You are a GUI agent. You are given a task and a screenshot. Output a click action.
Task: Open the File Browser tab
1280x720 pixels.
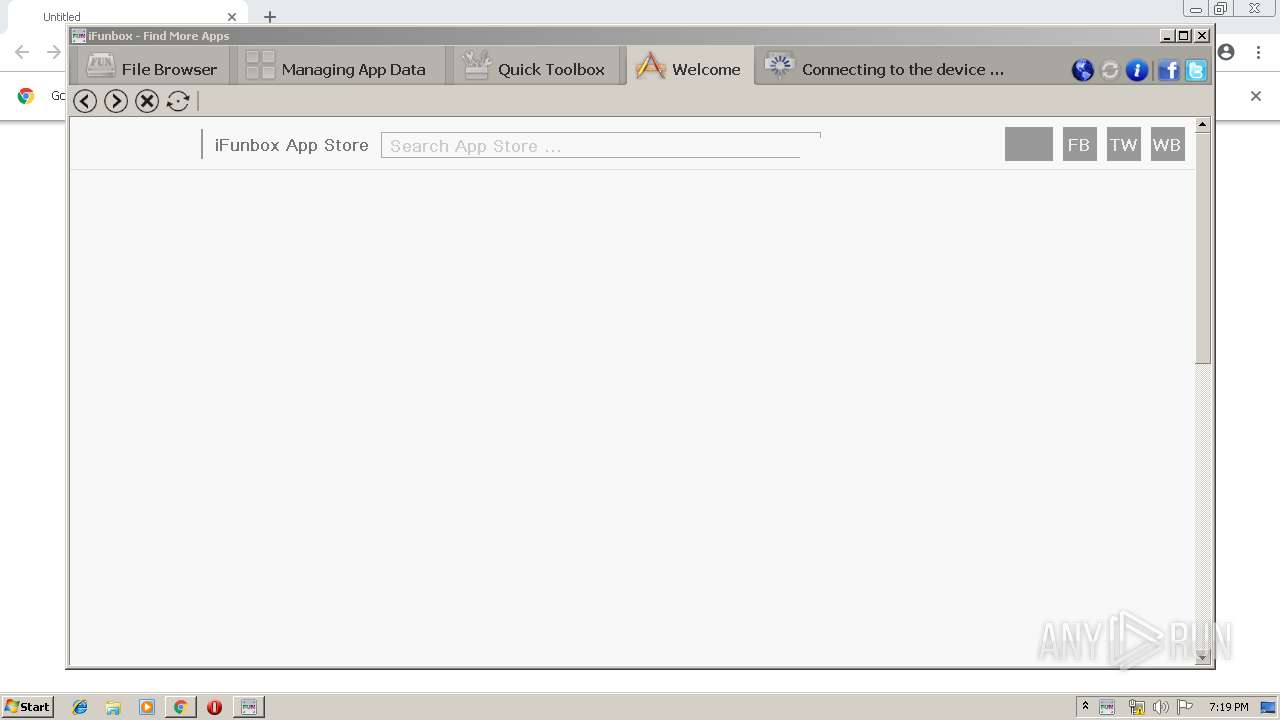pyautogui.click(x=152, y=67)
